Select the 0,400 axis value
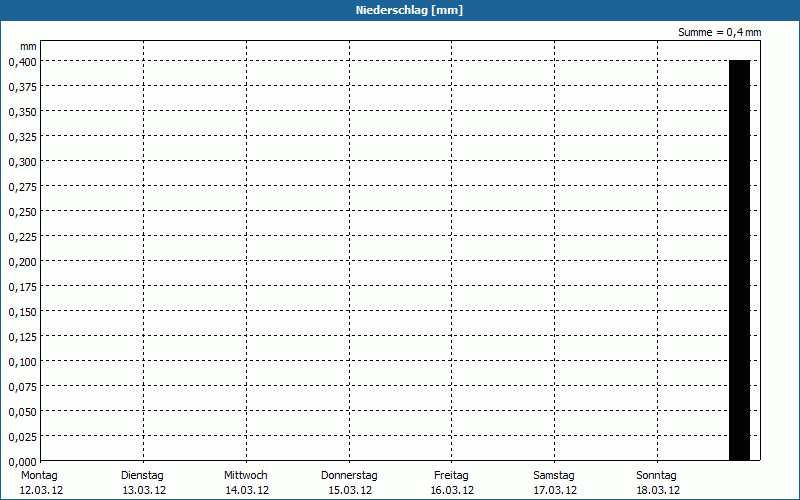 22,62
